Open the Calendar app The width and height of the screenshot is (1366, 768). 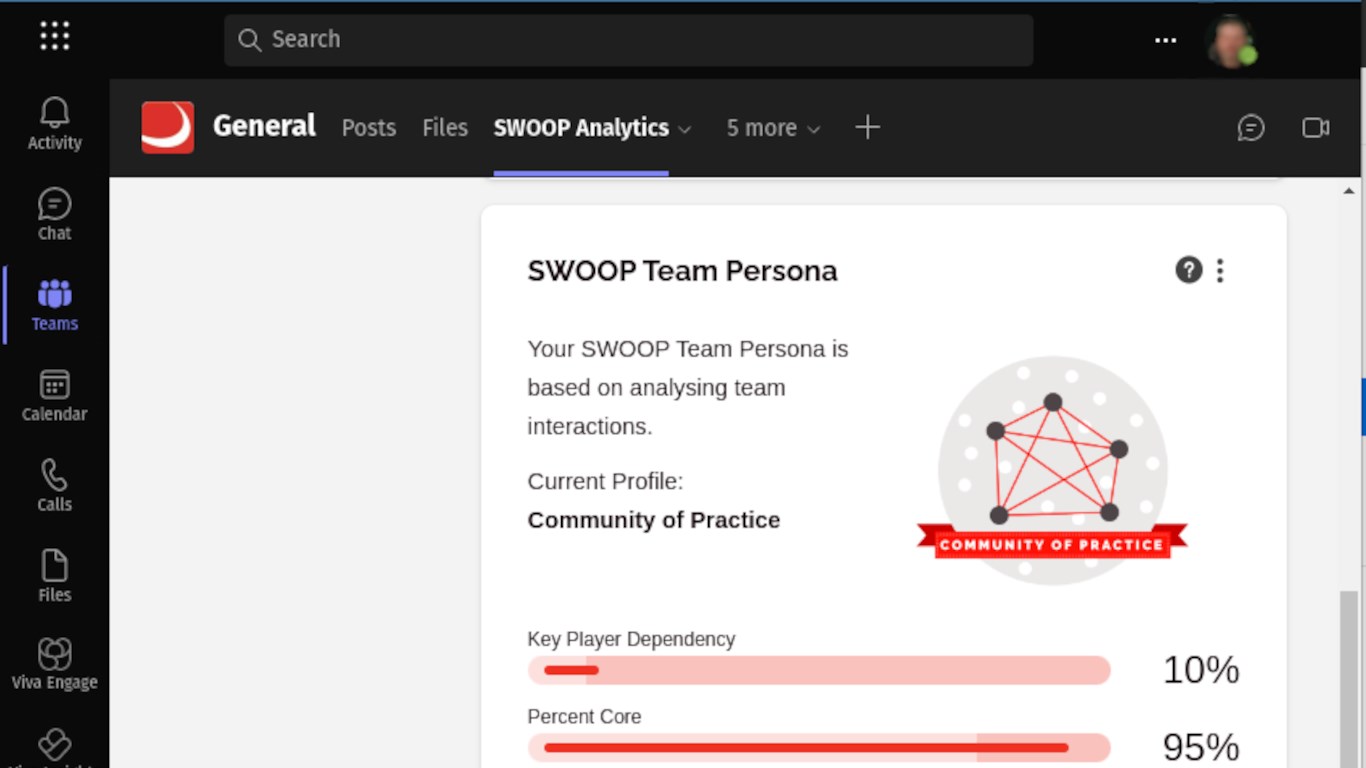[x=54, y=396]
